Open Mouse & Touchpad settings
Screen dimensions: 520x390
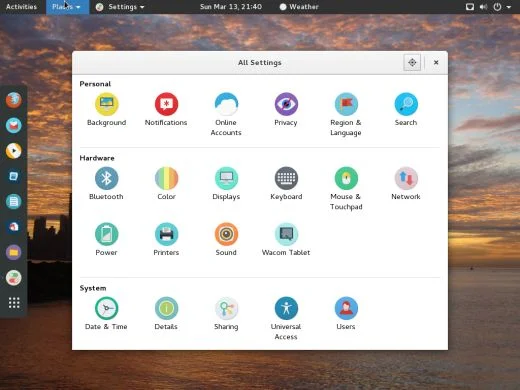pyautogui.click(x=346, y=189)
